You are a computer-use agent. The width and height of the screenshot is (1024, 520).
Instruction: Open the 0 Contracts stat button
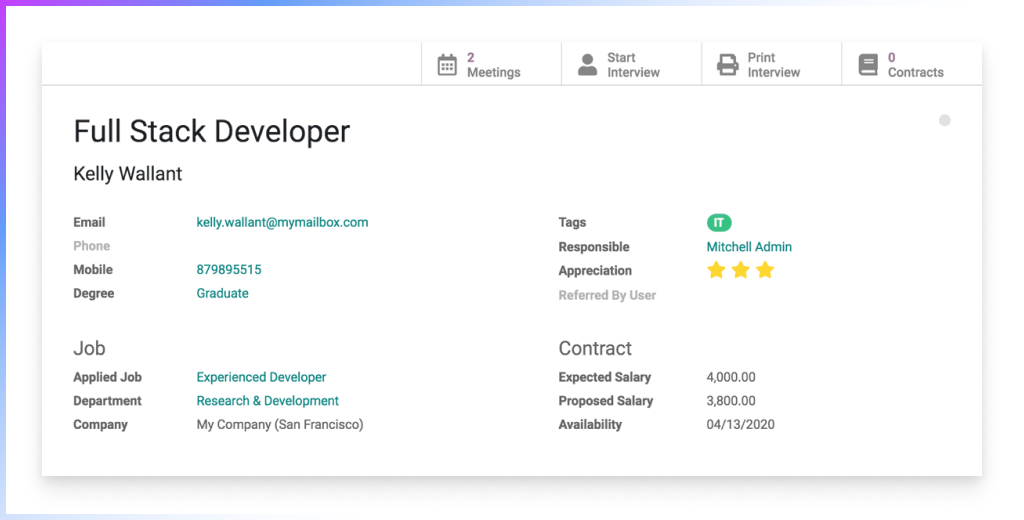(x=914, y=65)
